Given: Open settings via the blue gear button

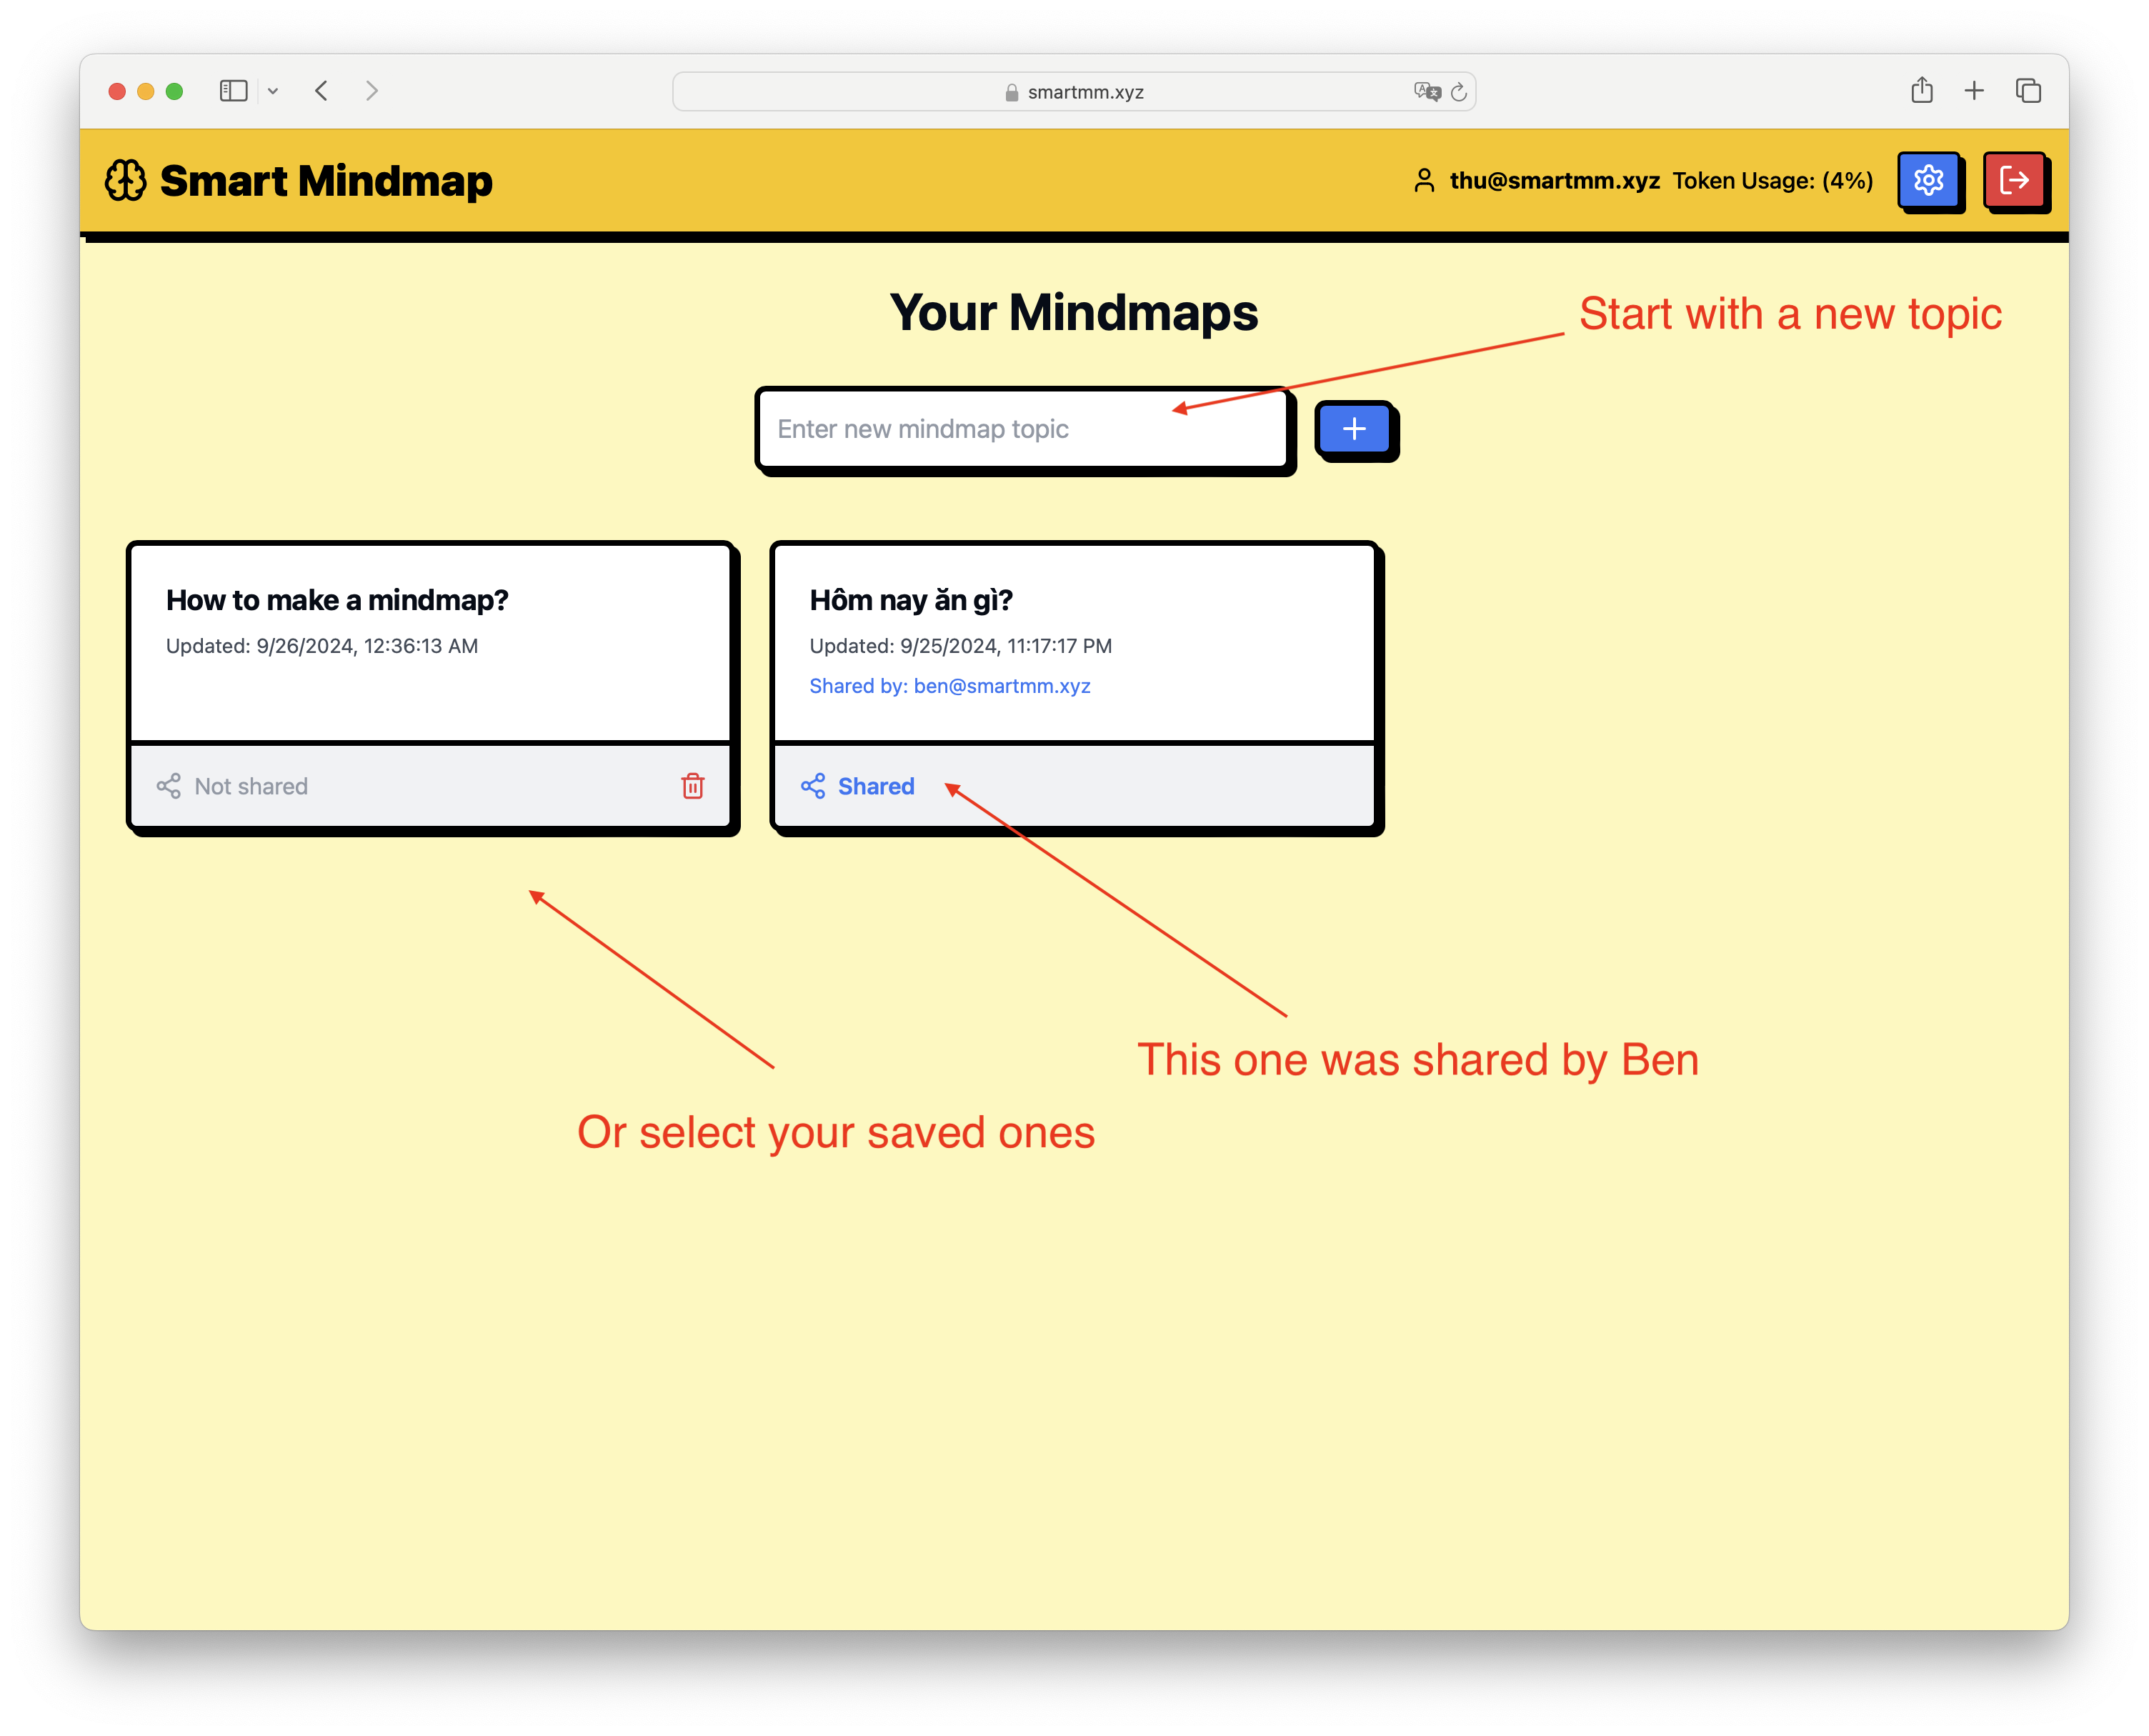Looking at the screenshot, I should coord(1927,180).
